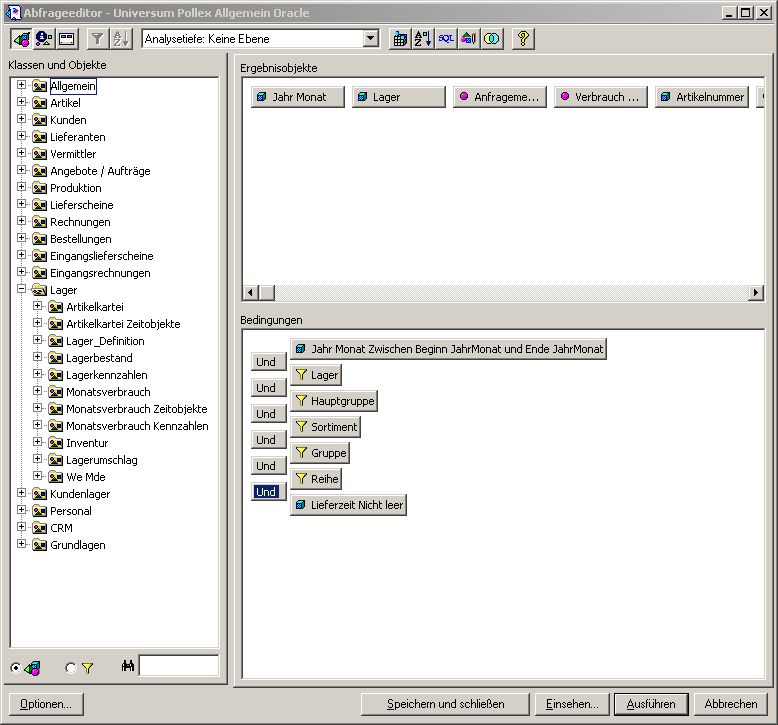
Task: Click the first toolbar icon with colored shapes
Action: 20,39
